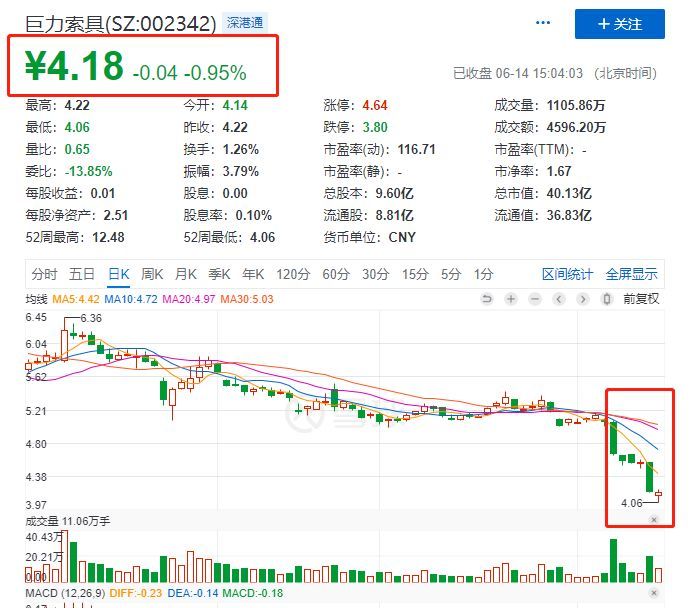Select the 周K chart tab
Screen dimensions: 691x608
coord(152,274)
